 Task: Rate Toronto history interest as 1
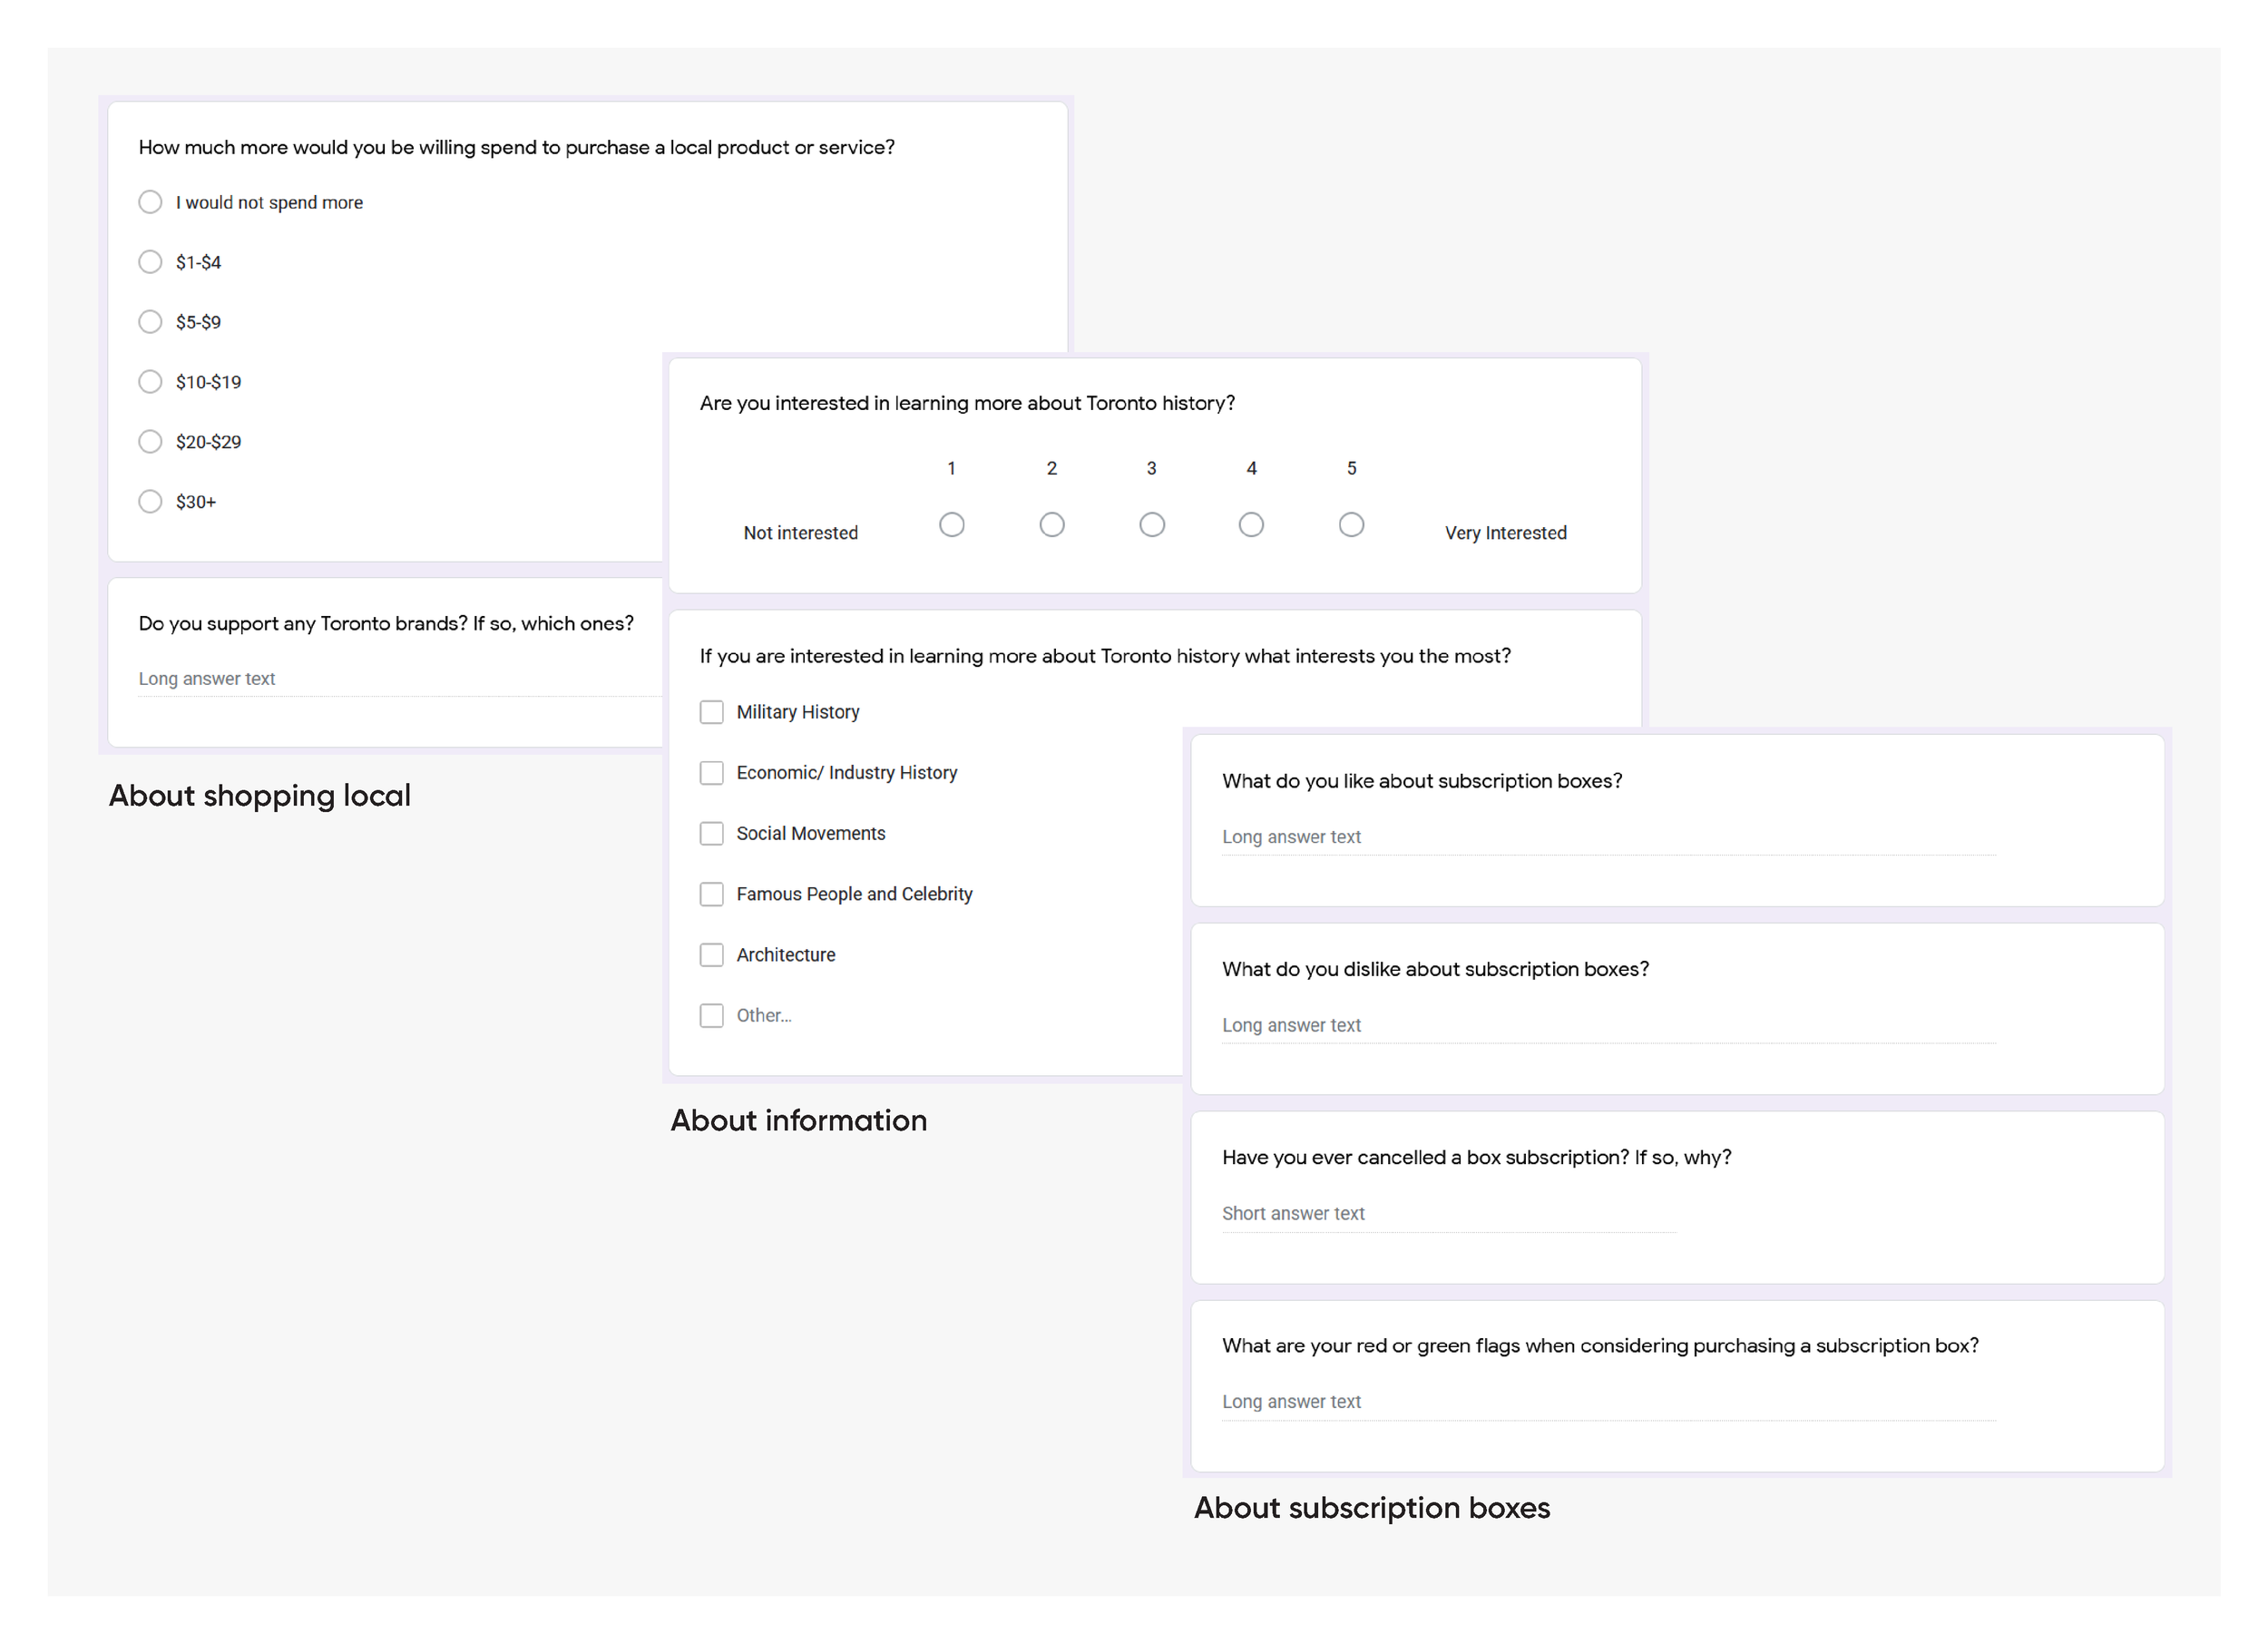tap(952, 525)
